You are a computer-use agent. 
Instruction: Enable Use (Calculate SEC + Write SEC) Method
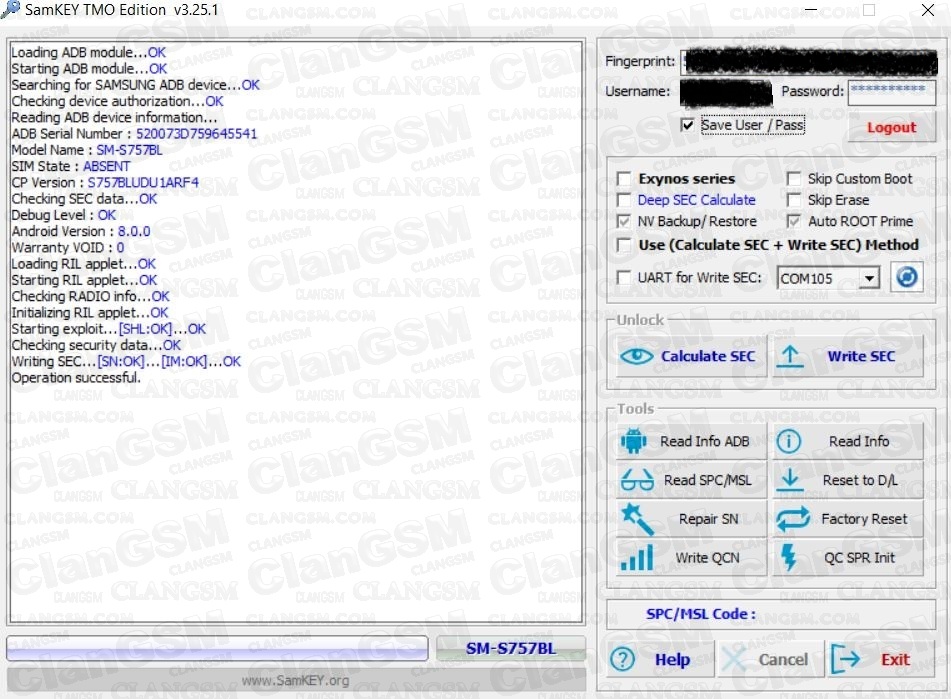pyautogui.click(x=623, y=245)
